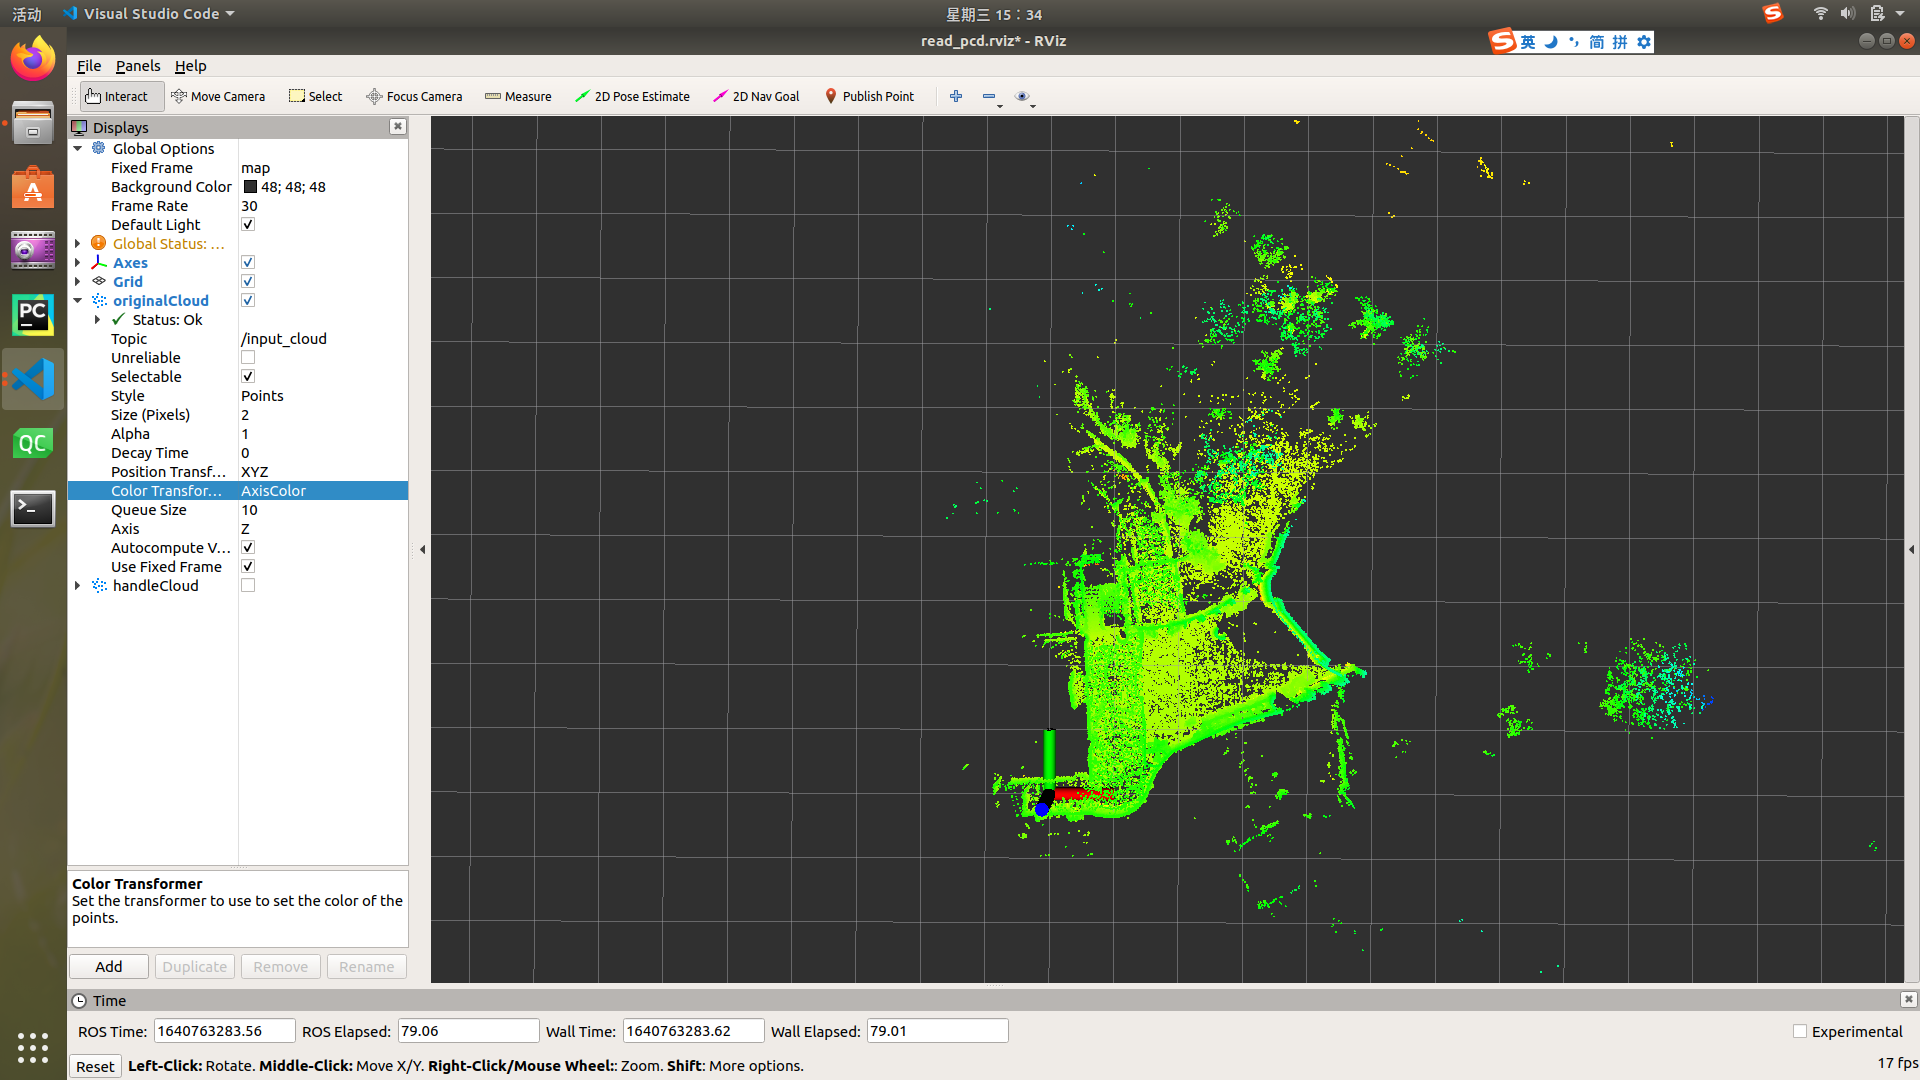Open the File menu

(89, 66)
